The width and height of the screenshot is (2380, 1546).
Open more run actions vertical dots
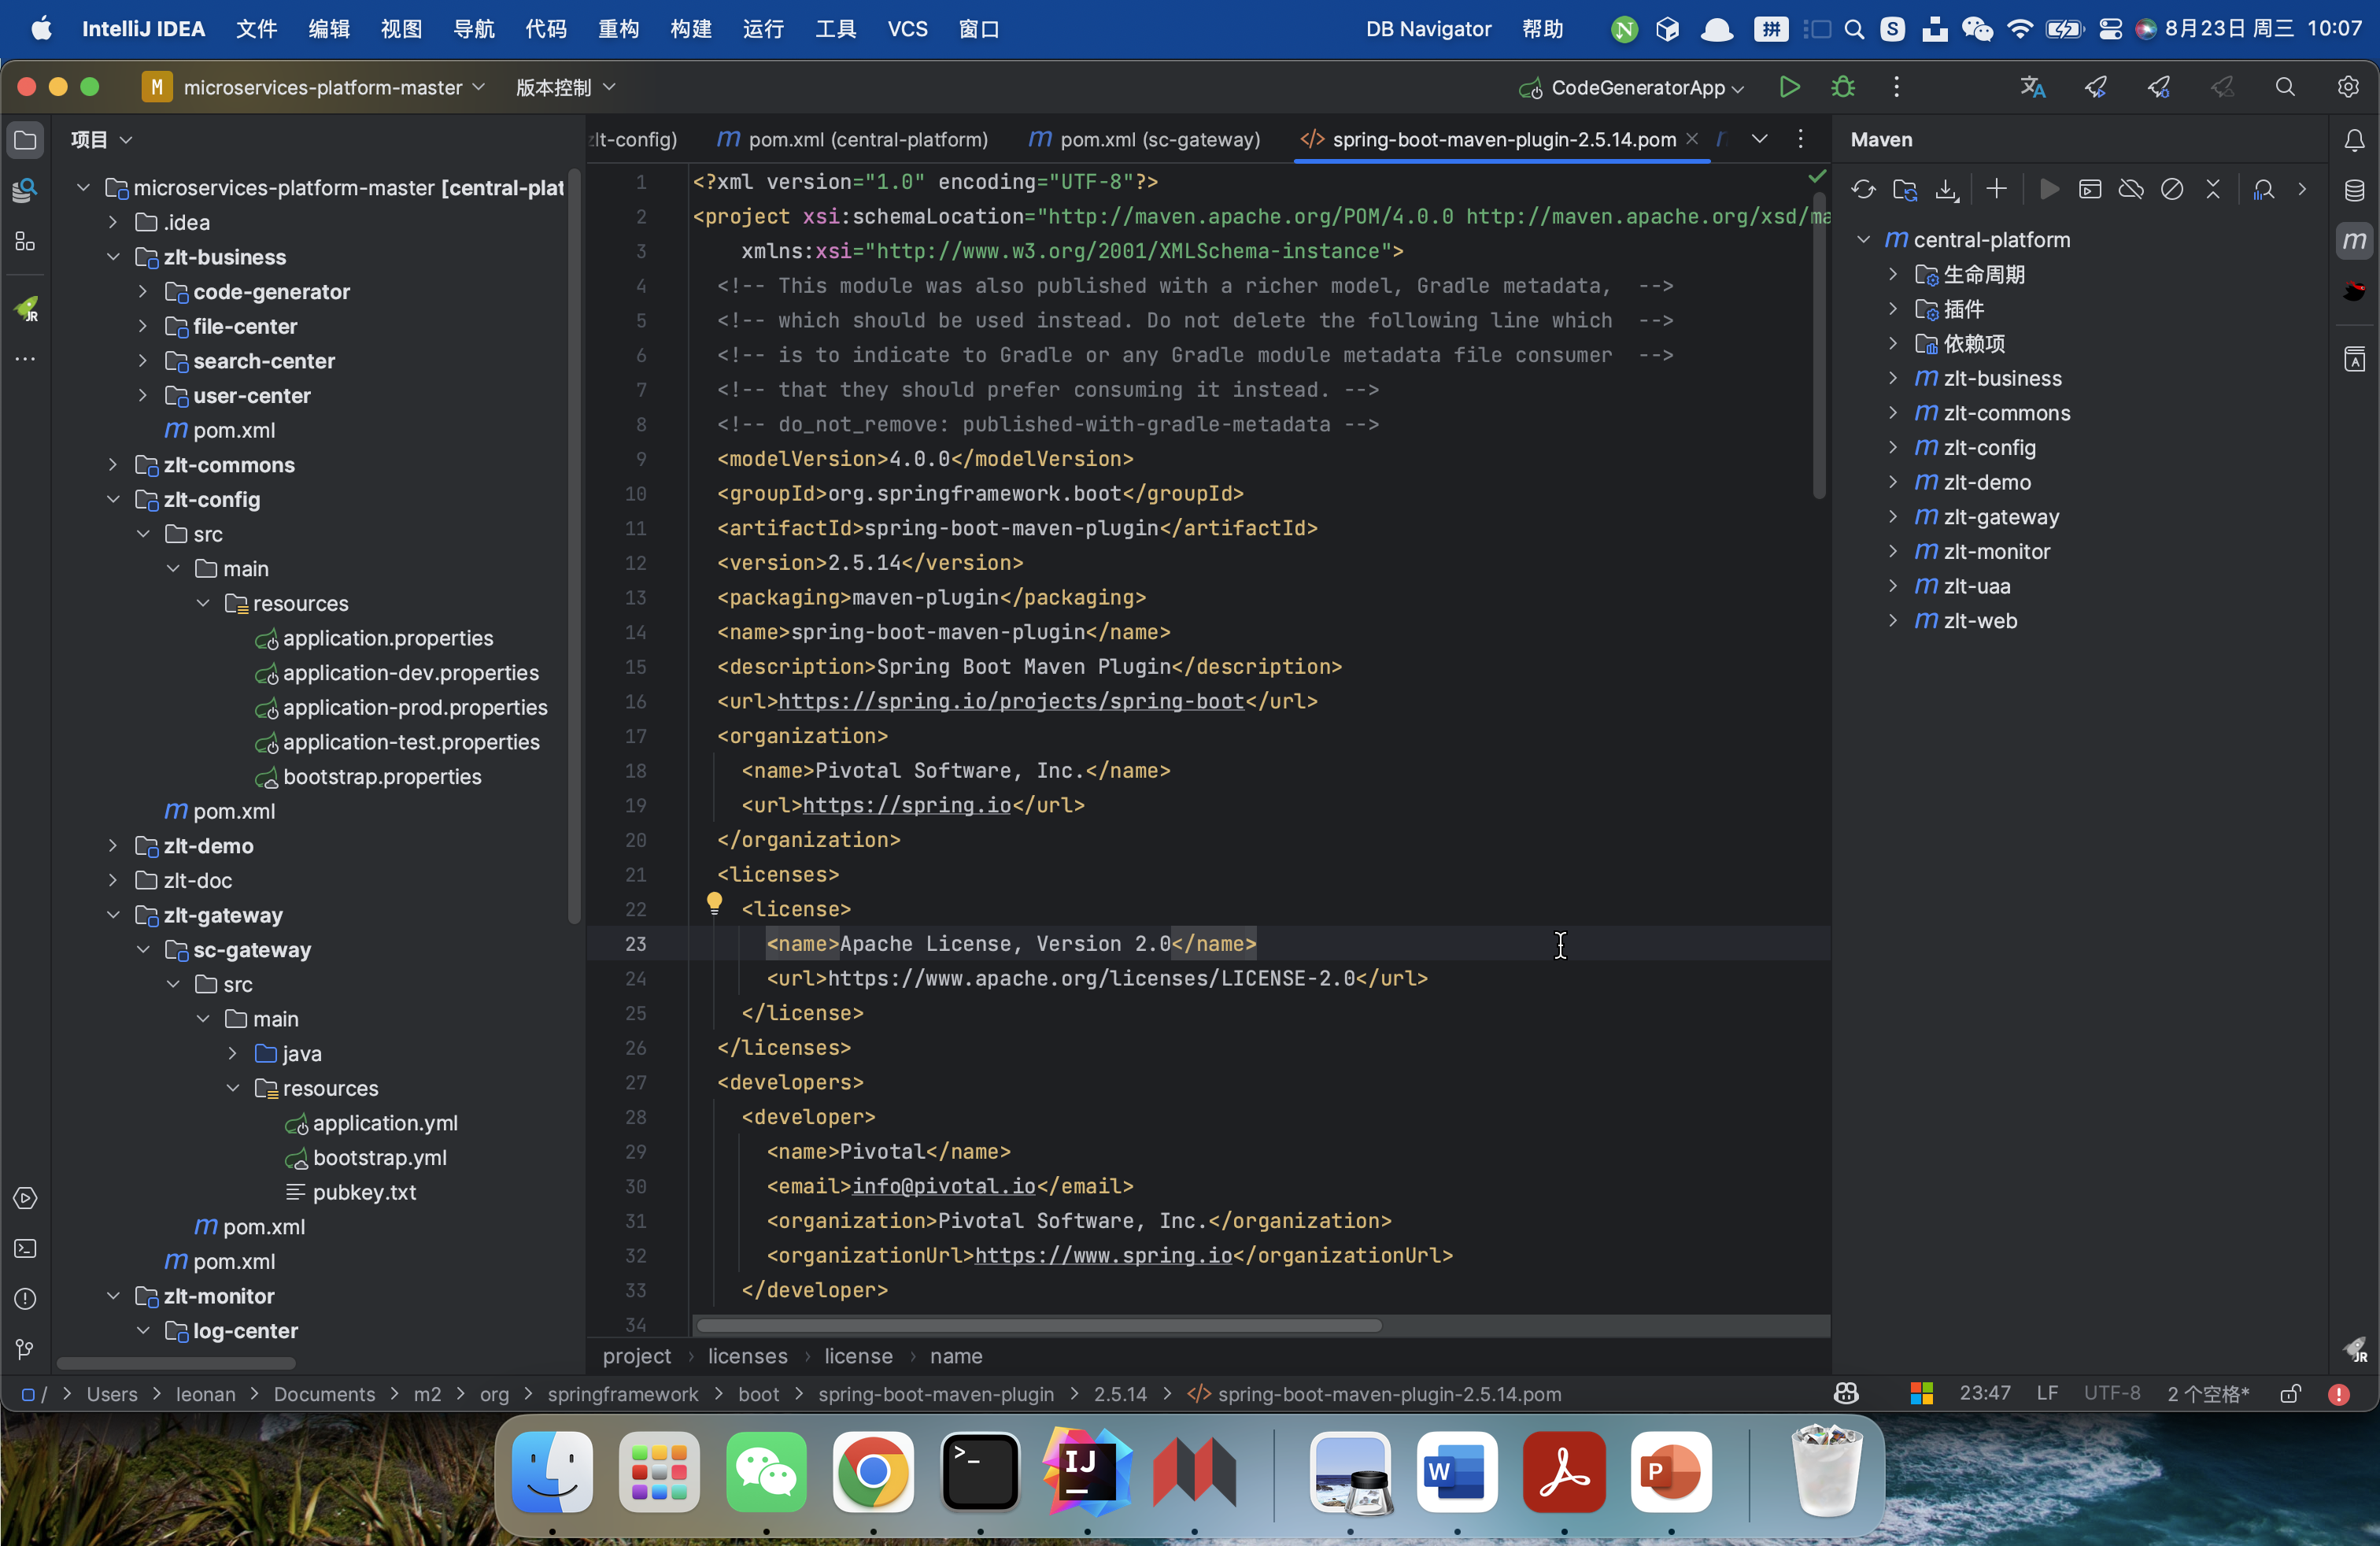pyautogui.click(x=1896, y=87)
